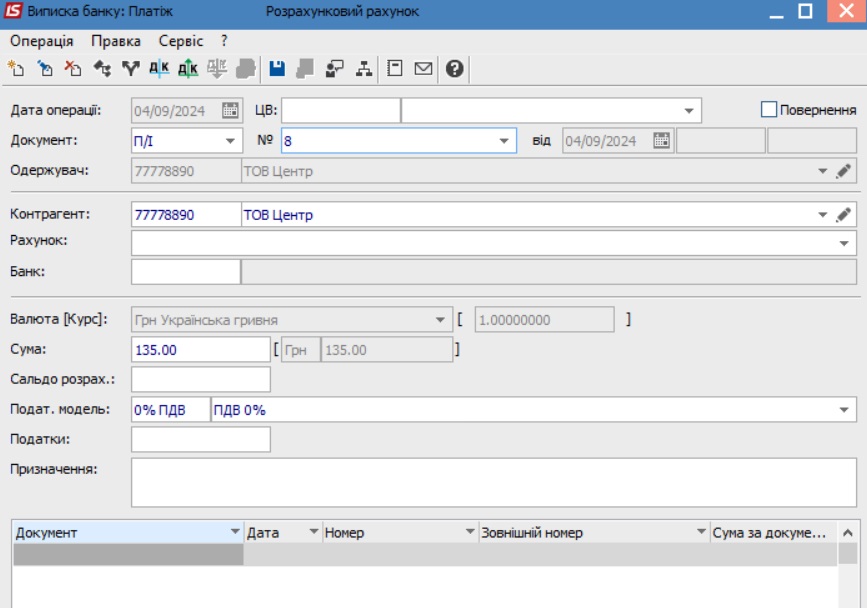Click the branching split arrows icon
This screenshot has width=867, height=608.
130,69
